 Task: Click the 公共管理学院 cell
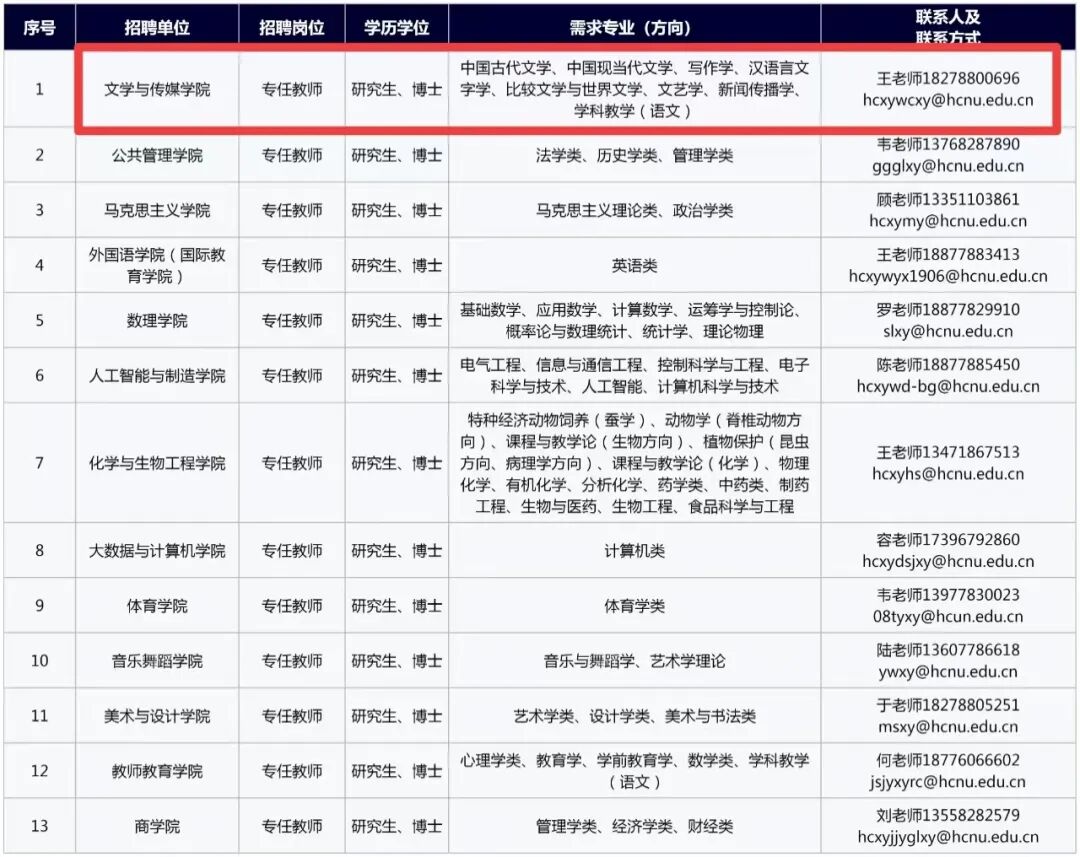[157, 154]
